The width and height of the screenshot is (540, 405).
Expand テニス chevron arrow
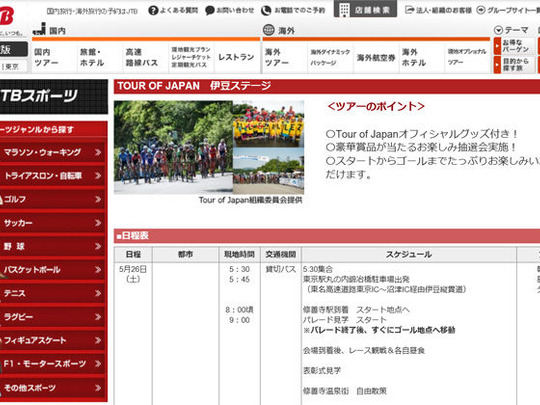click(98, 293)
